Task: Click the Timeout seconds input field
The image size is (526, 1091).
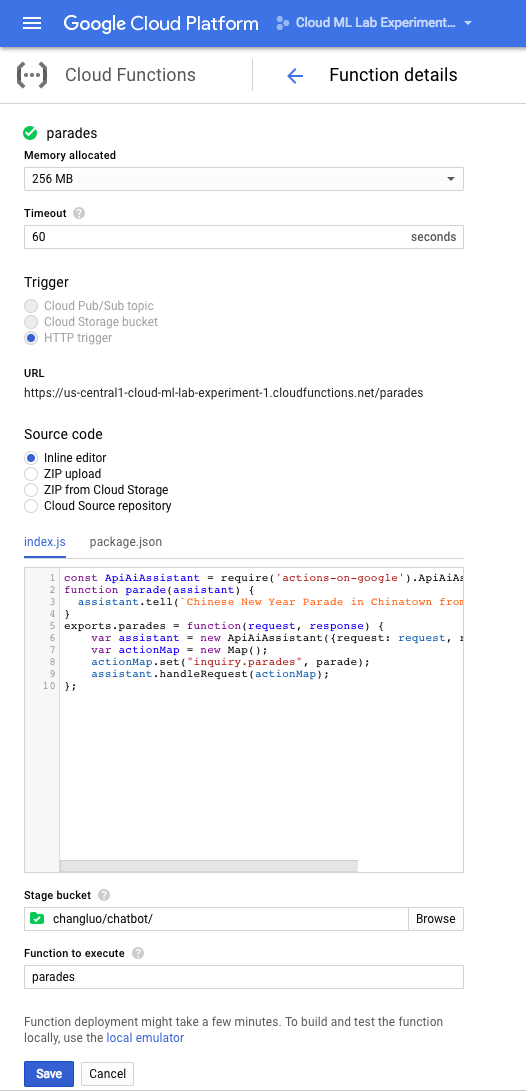Action: click(x=244, y=237)
